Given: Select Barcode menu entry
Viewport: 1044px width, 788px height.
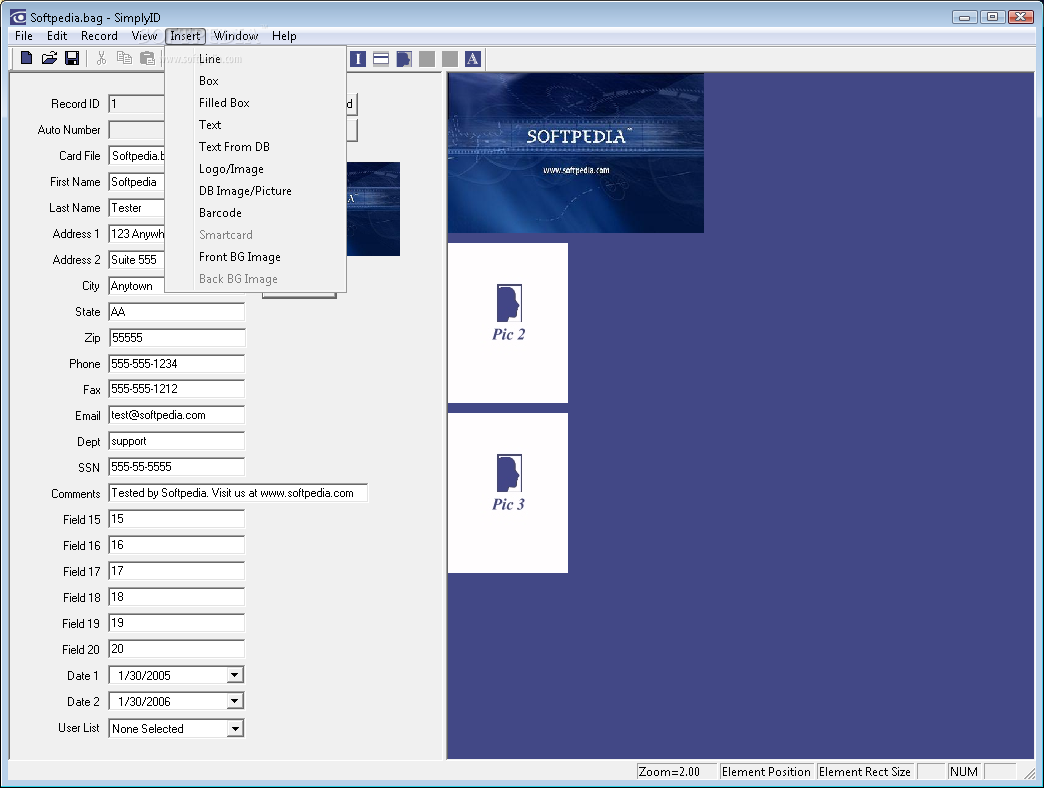Looking at the screenshot, I should pos(256,213).
